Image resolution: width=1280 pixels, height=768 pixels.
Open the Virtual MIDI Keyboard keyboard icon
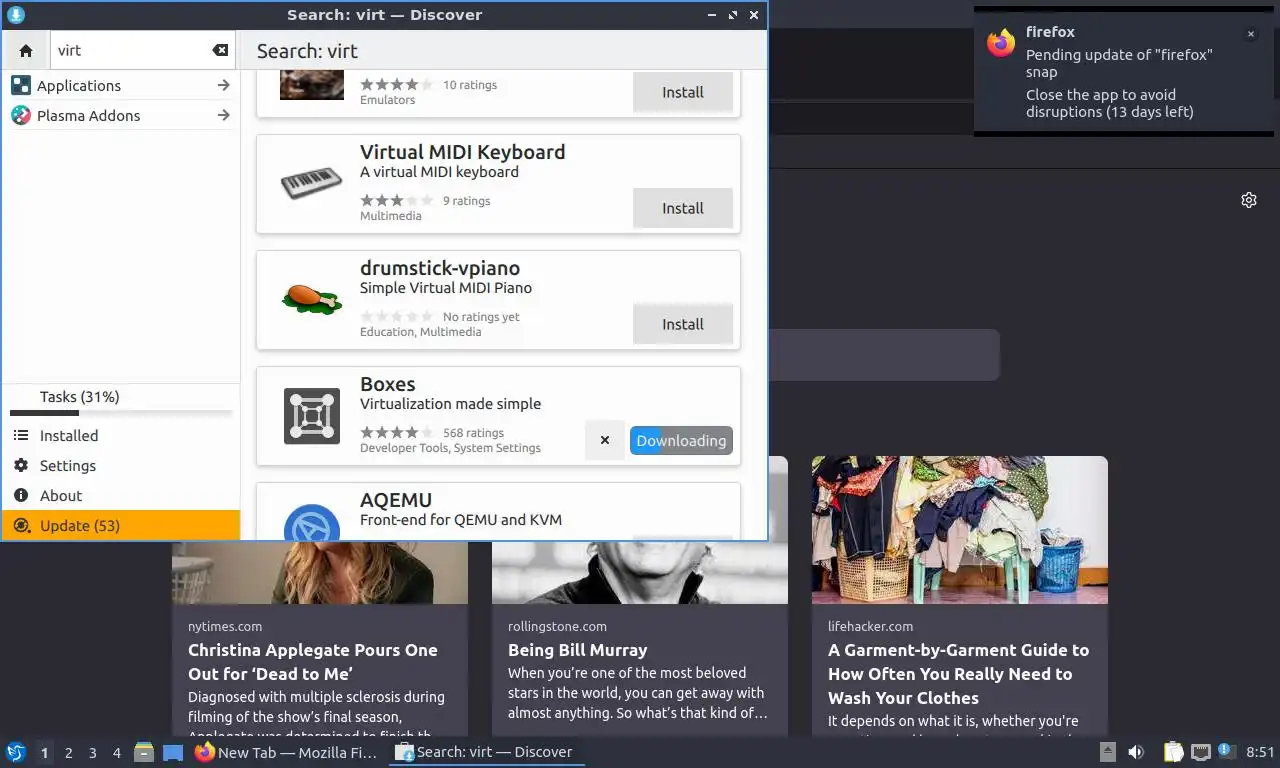click(x=312, y=184)
